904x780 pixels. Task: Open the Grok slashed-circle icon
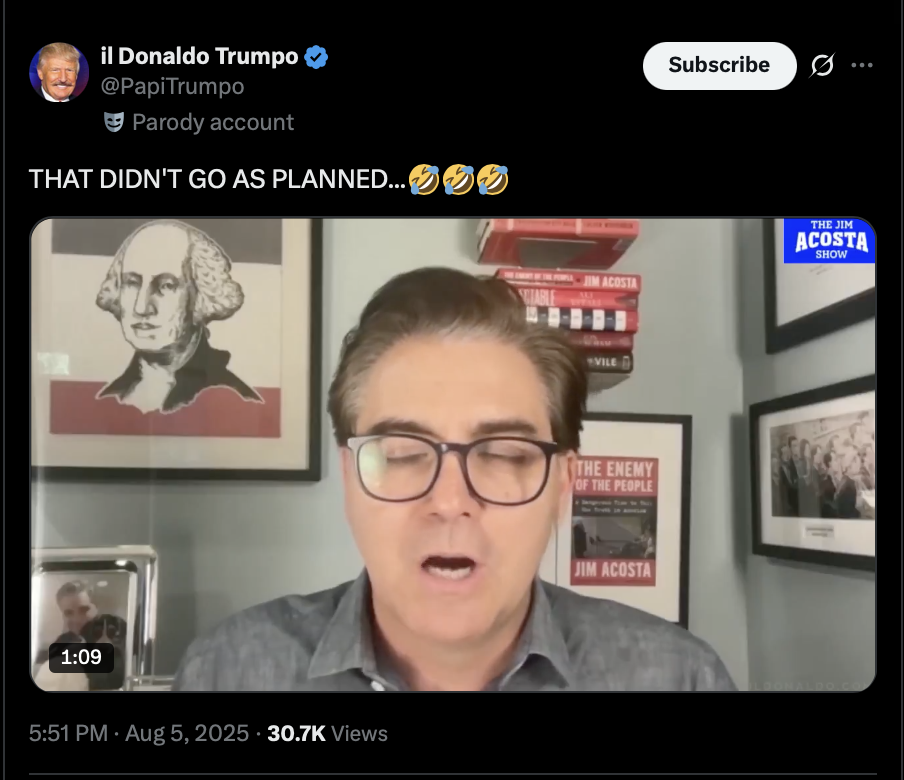(822, 65)
